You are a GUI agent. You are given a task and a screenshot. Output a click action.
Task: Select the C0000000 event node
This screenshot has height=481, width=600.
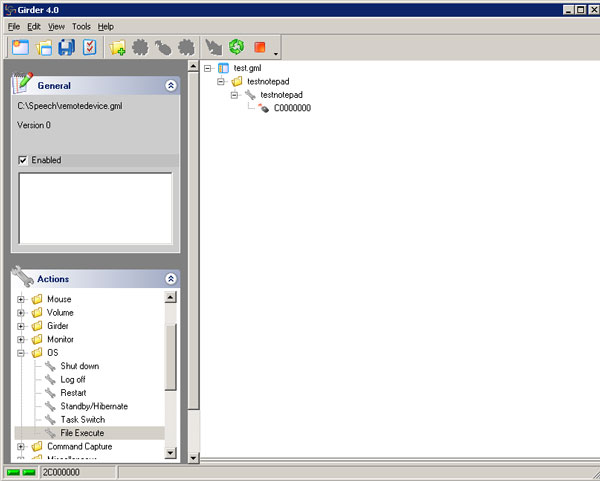(x=292, y=108)
